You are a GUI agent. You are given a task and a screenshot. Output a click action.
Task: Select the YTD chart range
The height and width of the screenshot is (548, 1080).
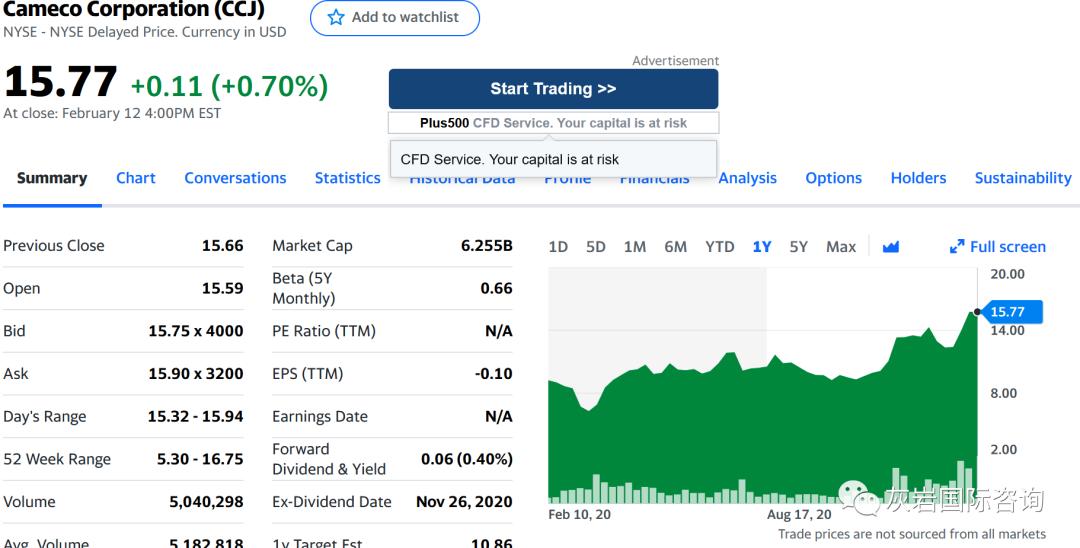tap(720, 246)
